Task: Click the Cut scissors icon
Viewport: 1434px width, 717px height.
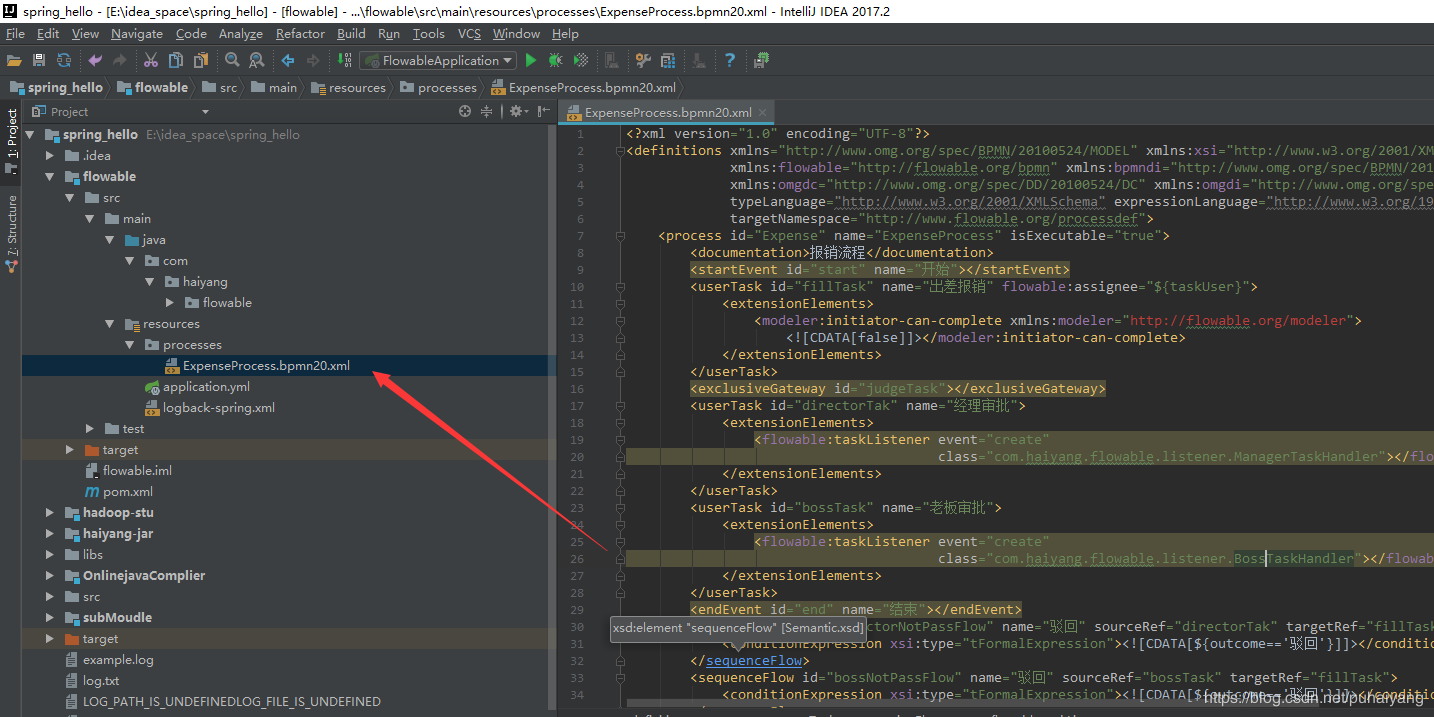Action: (151, 61)
